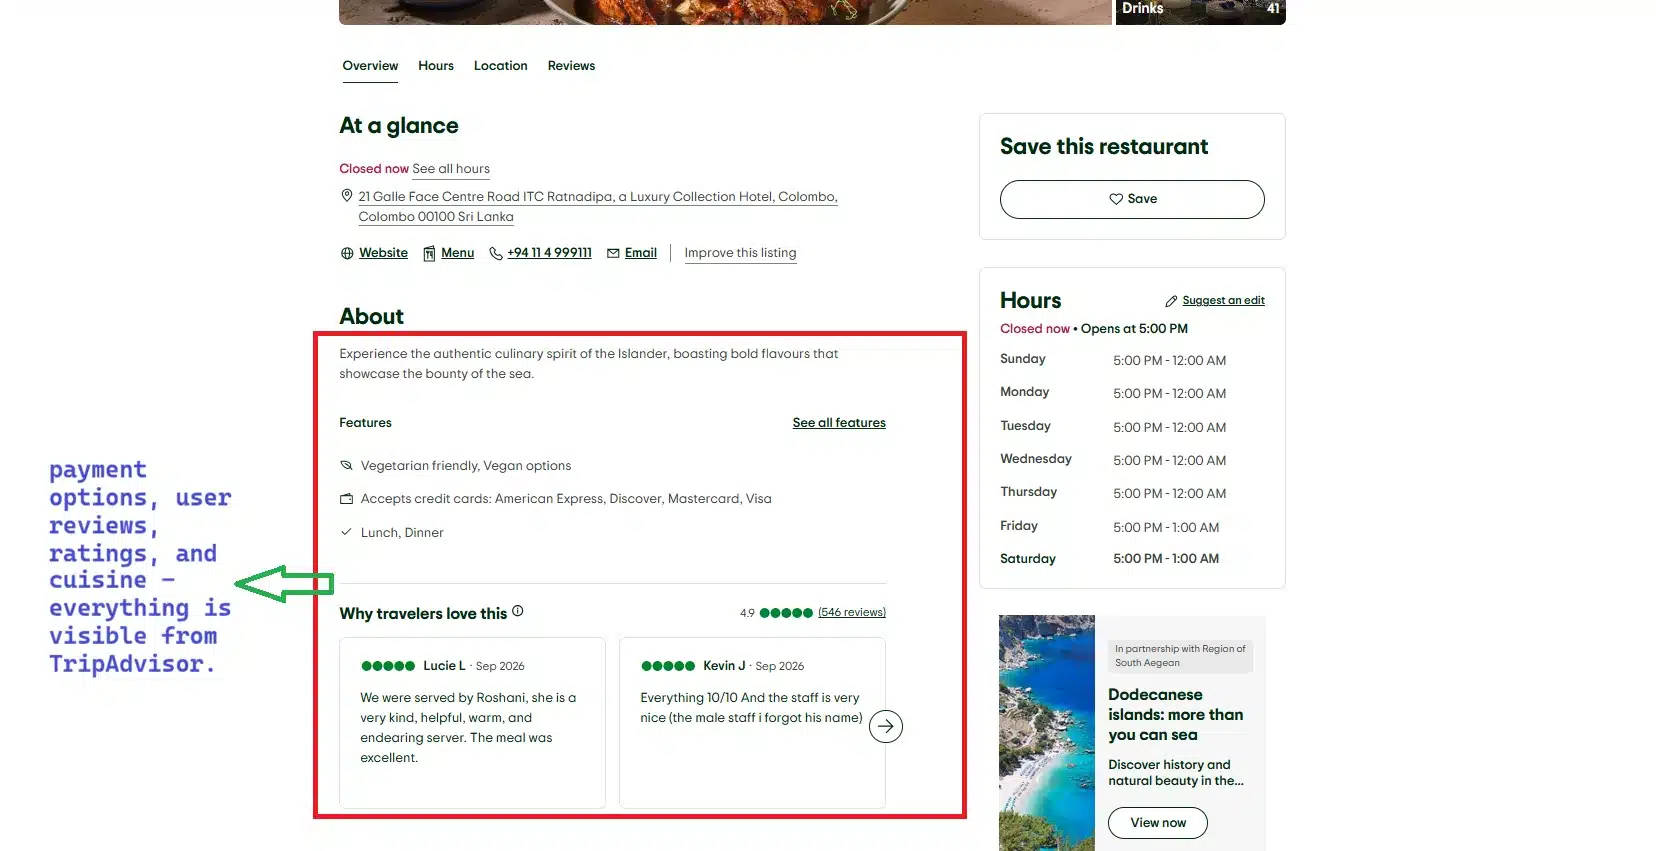Click Suggest an edit link in Hours
1656x851 pixels.
1223,301
